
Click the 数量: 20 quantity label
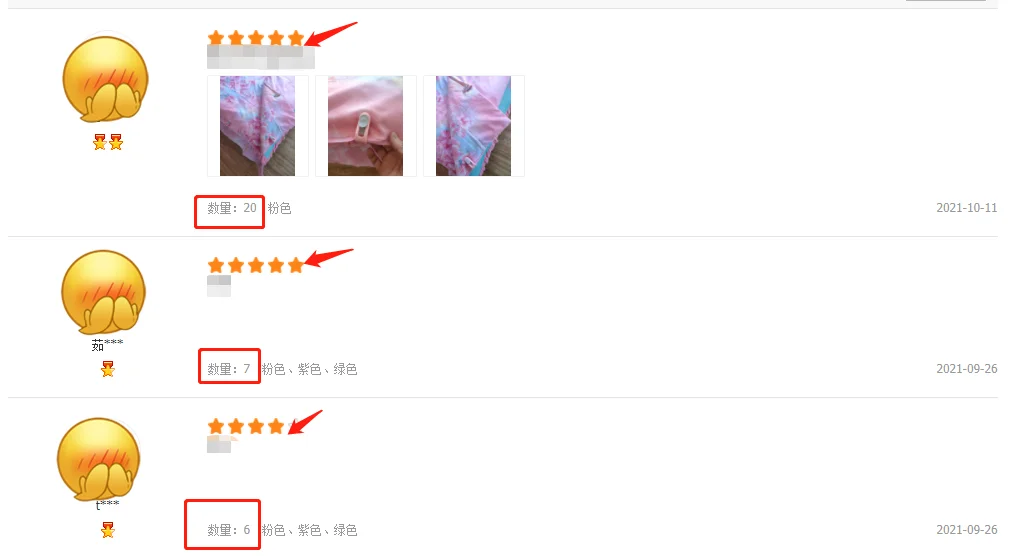(x=232, y=208)
